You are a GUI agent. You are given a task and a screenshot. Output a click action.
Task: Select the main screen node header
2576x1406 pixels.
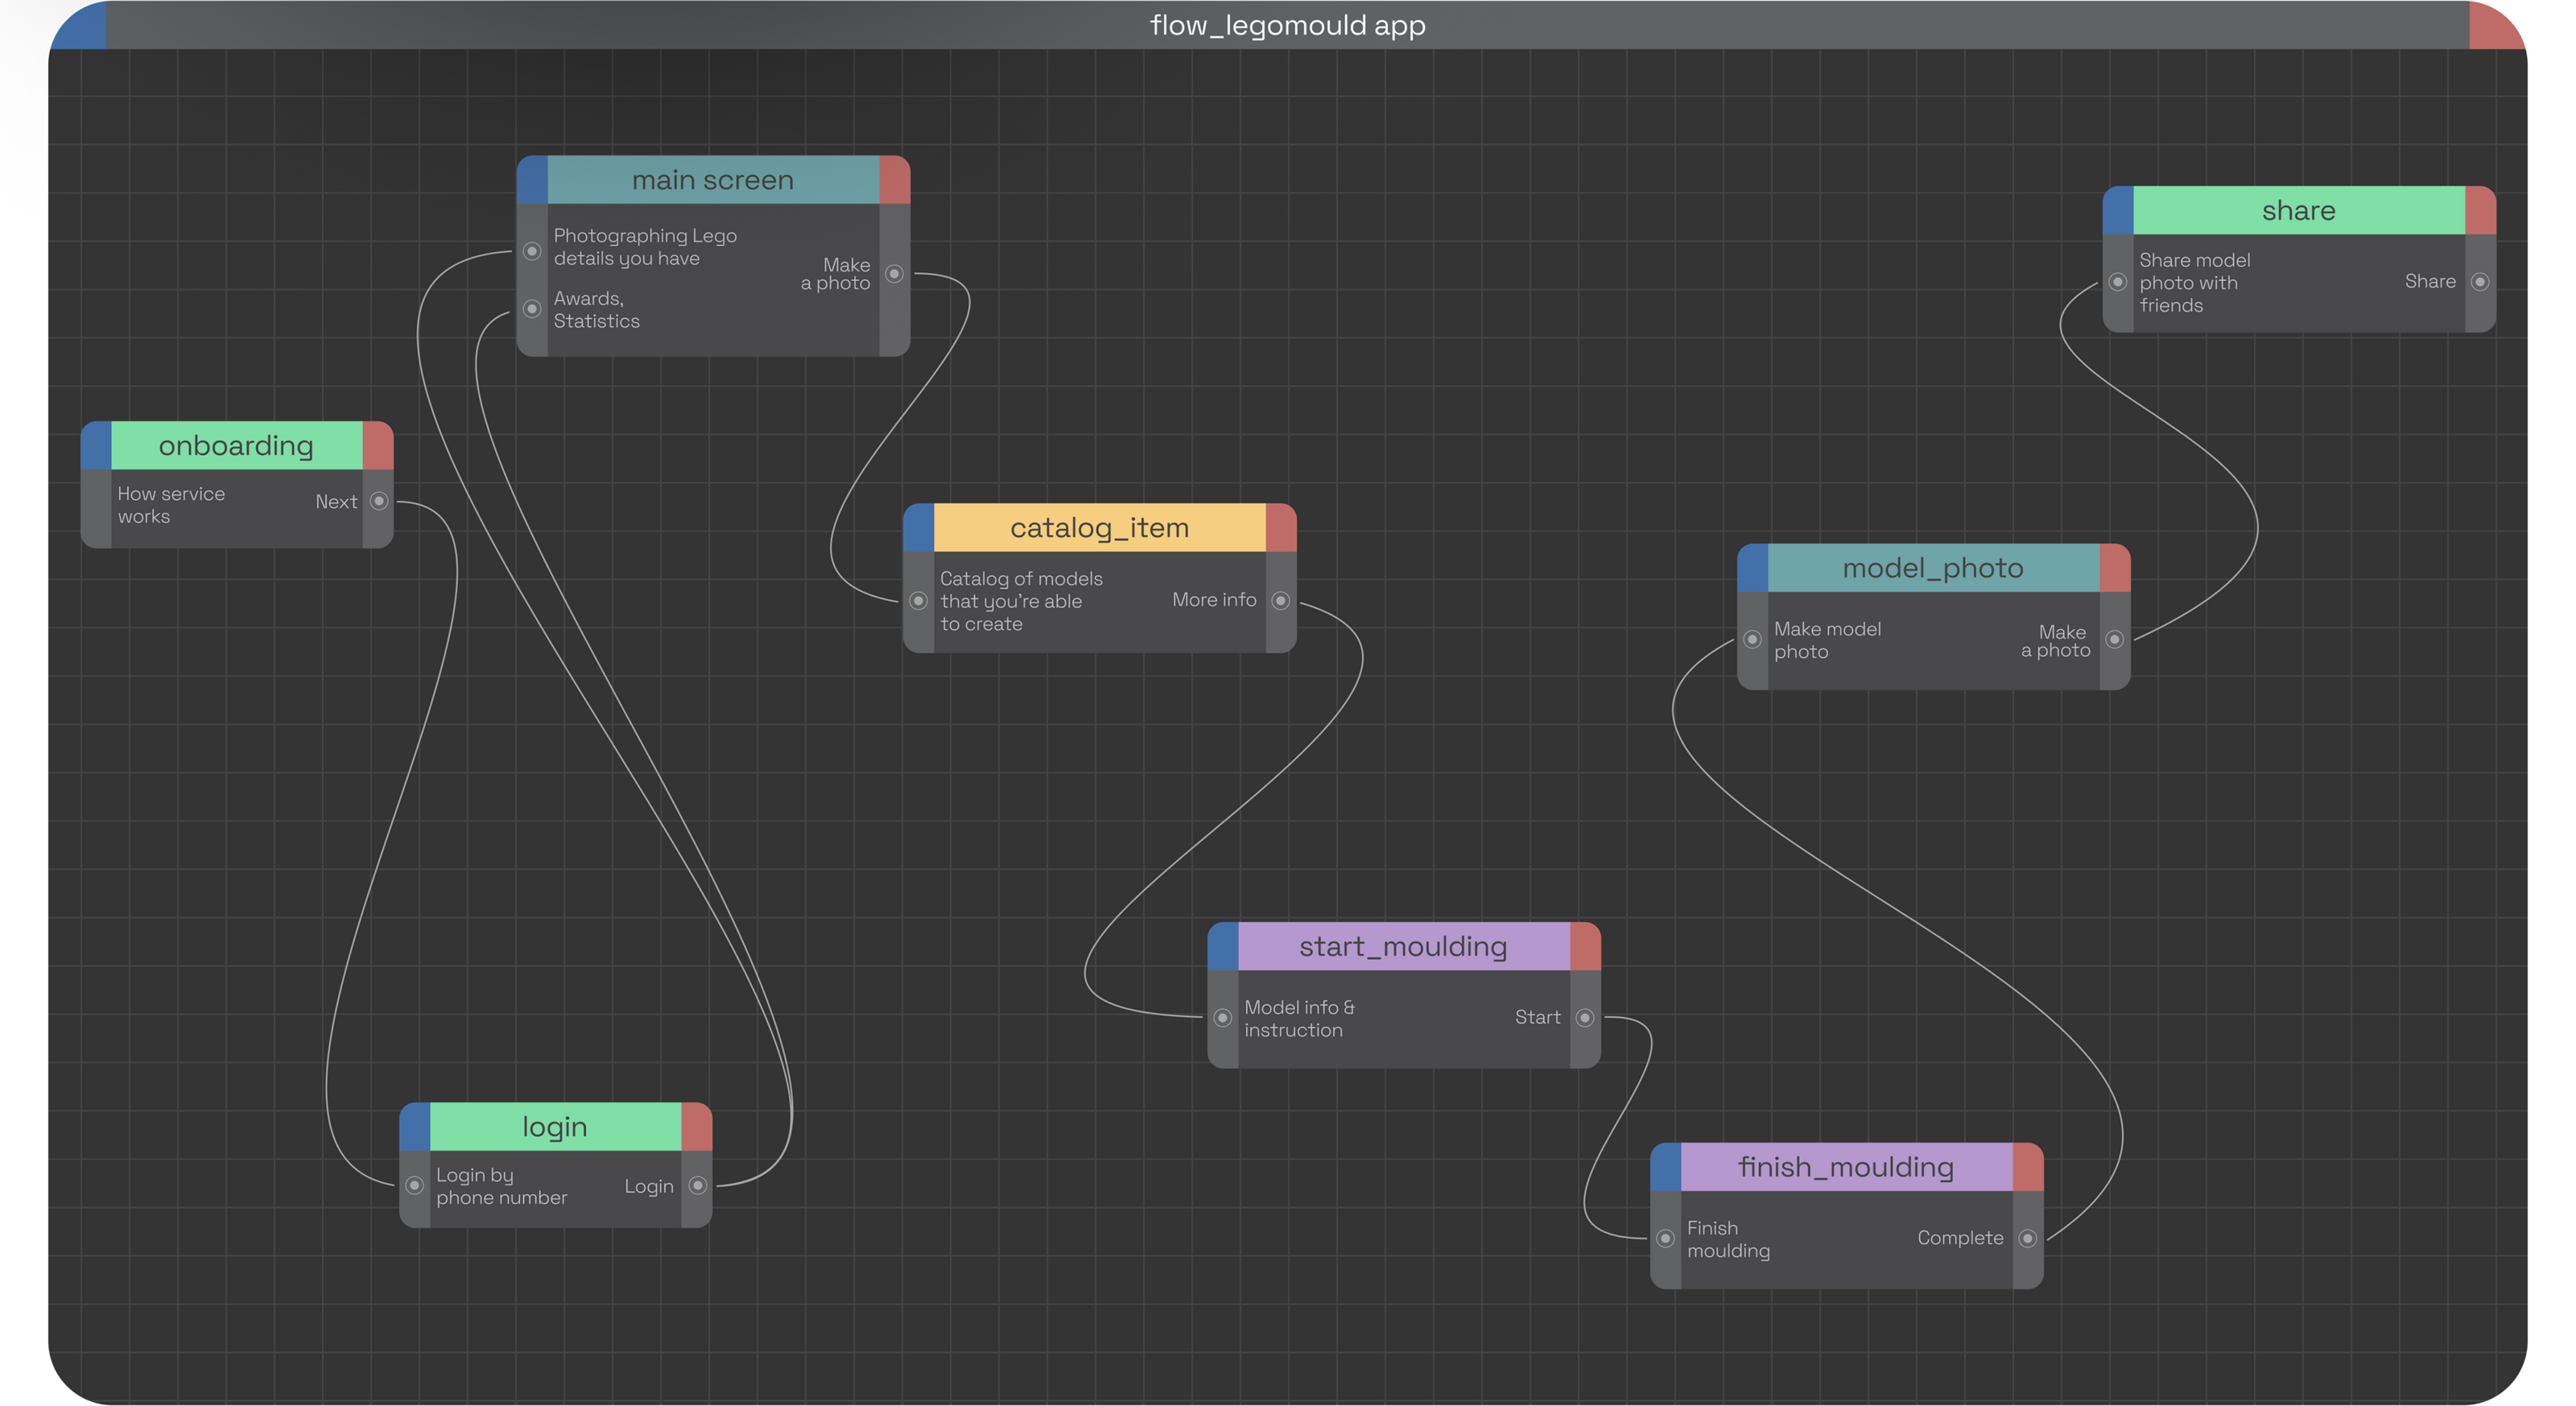tap(712, 180)
